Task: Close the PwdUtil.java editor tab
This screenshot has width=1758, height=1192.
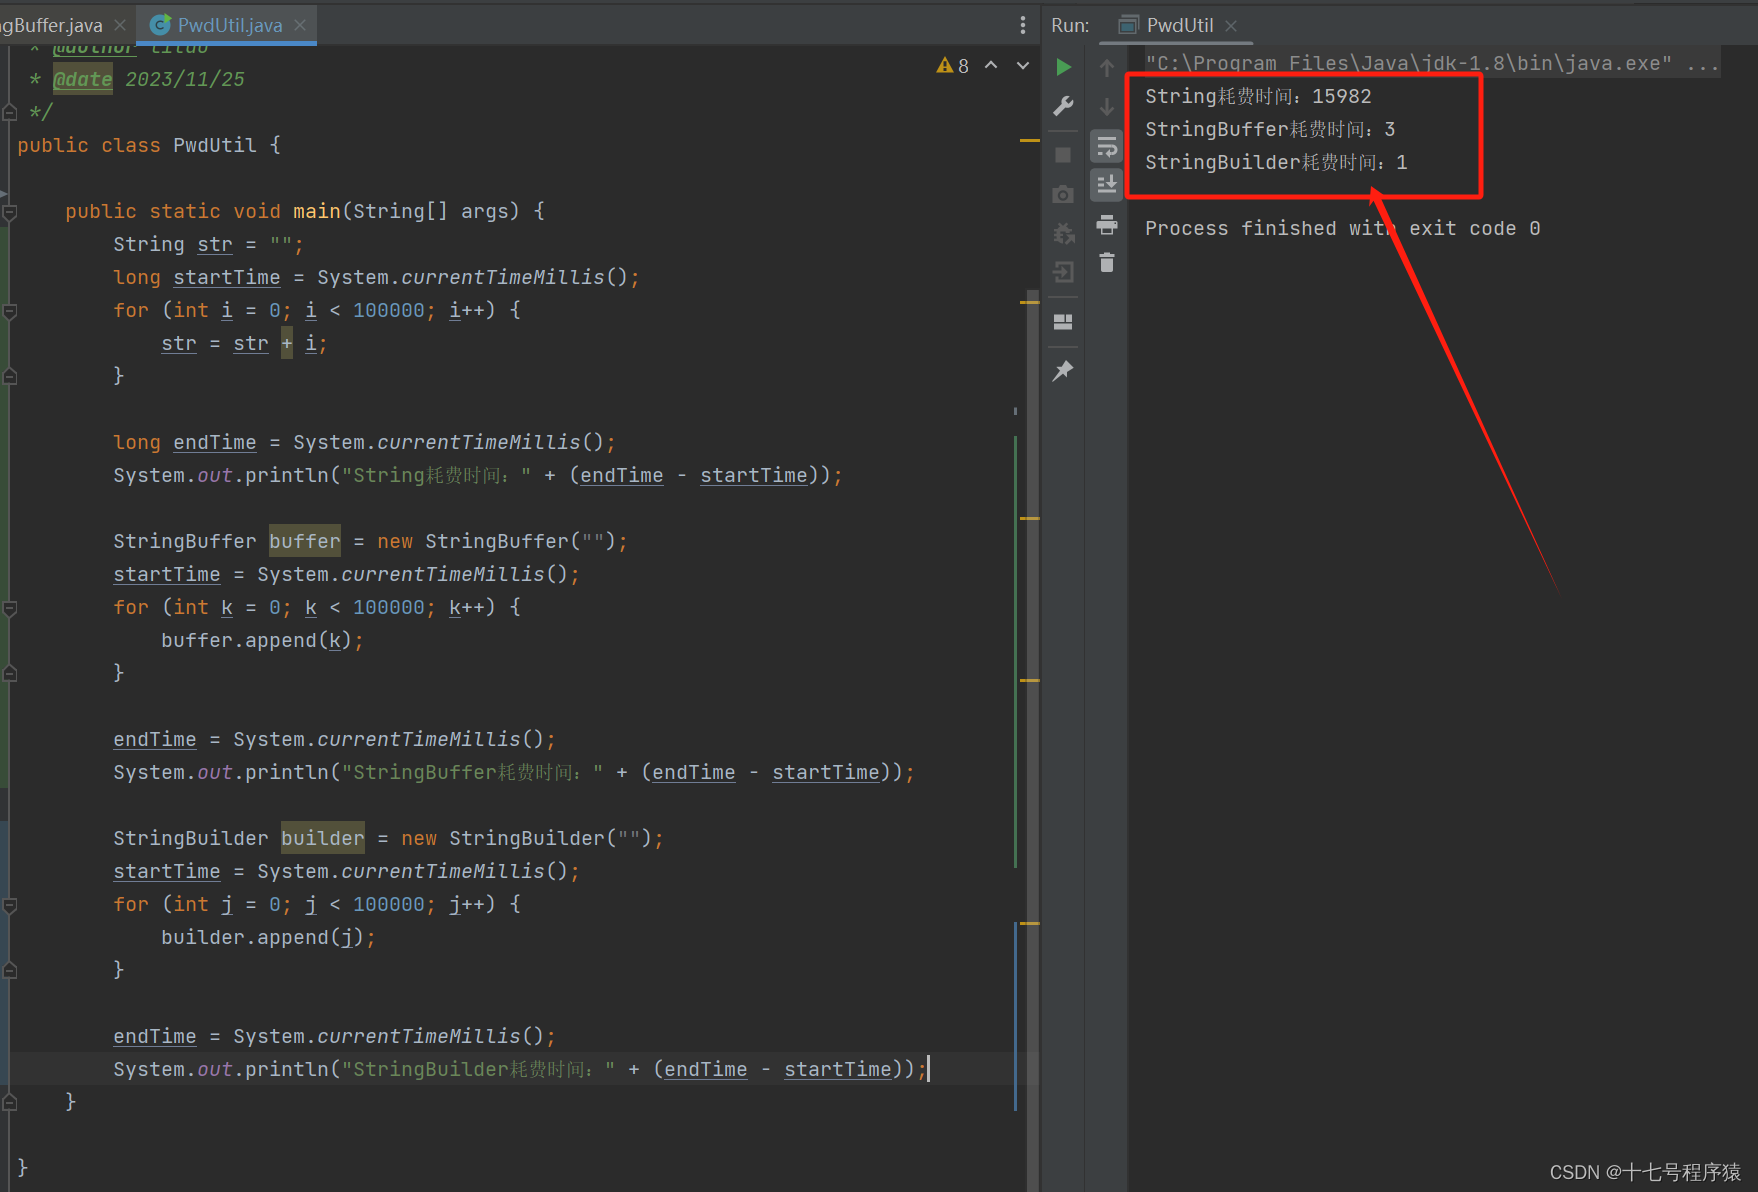Action: coord(300,25)
